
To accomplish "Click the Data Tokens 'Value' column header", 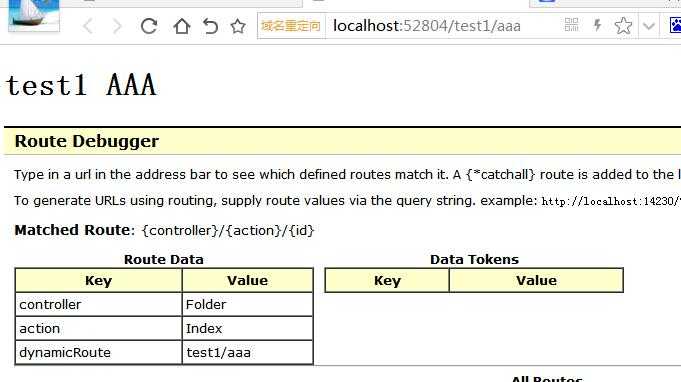I will [536, 280].
